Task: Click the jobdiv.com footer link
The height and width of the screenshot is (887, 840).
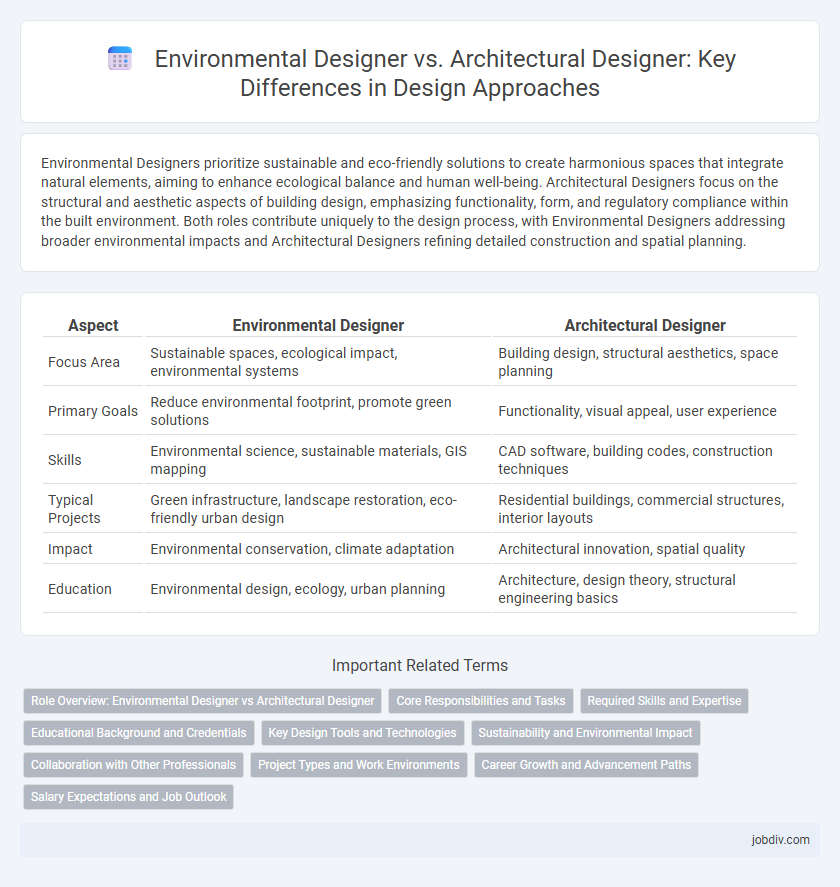Action: tap(780, 839)
